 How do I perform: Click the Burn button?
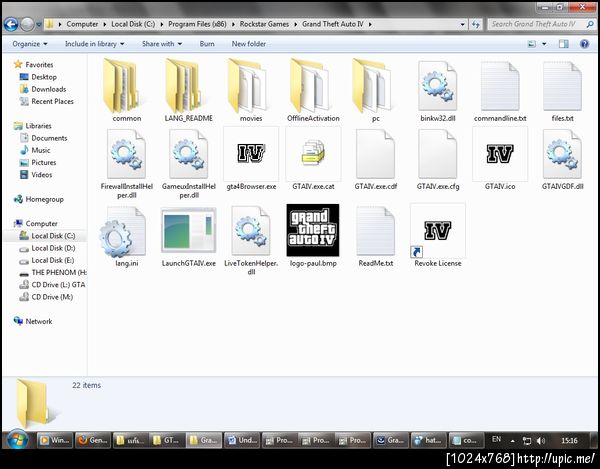coord(207,44)
